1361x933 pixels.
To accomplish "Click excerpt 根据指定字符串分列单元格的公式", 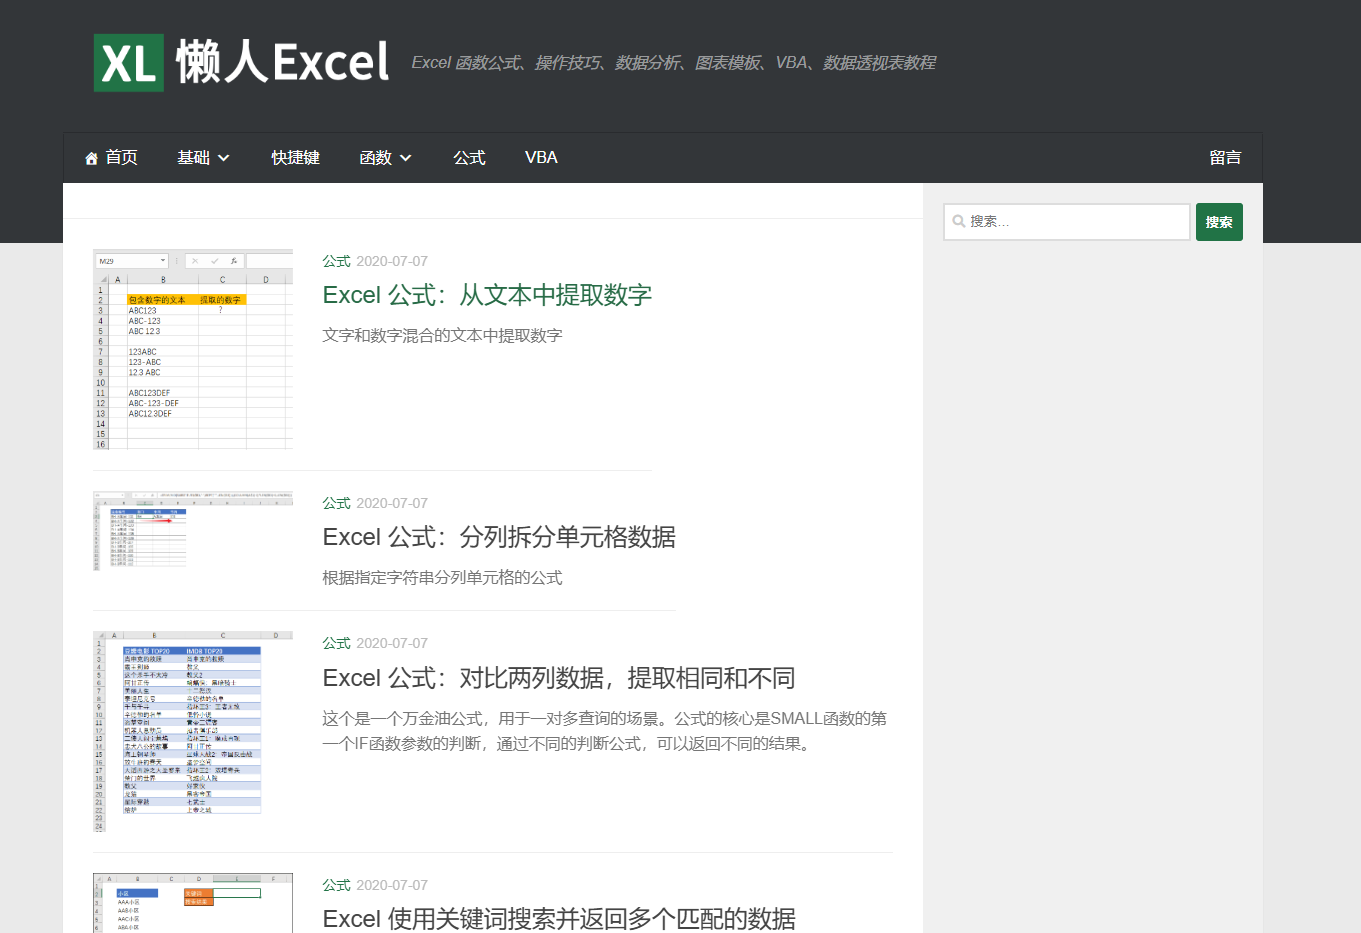I will [442, 577].
